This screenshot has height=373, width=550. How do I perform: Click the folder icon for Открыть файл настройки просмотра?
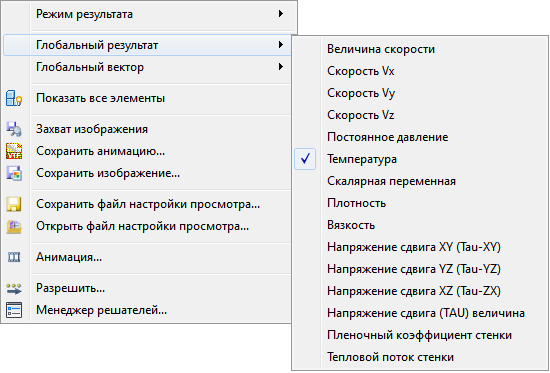tap(14, 226)
